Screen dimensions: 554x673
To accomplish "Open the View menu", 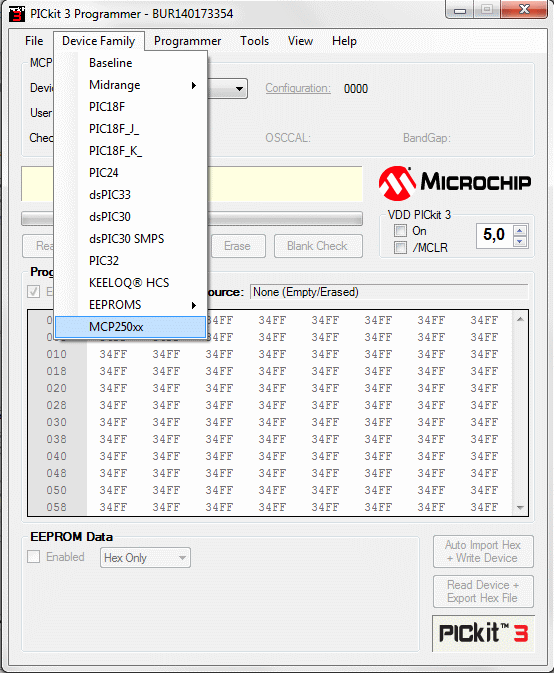I will [x=300, y=41].
